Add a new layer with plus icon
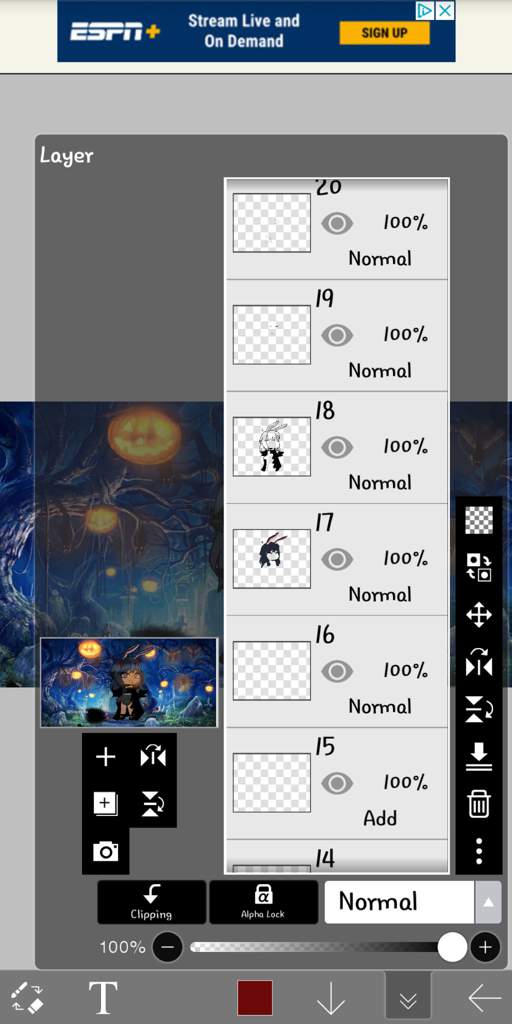The height and width of the screenshot is (1024, 512). 105,757
